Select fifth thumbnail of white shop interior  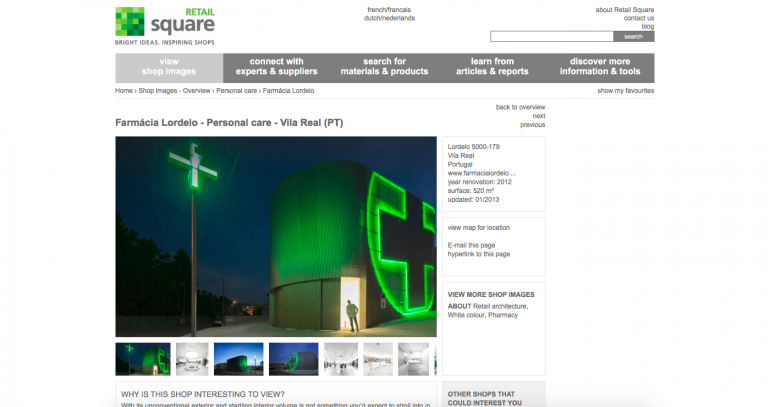point(341,359)
